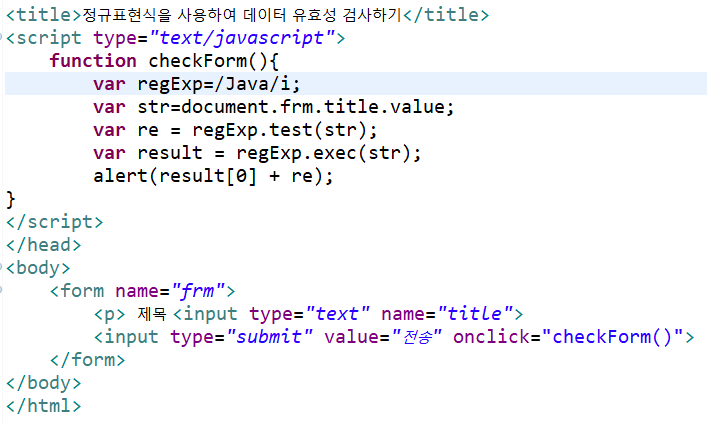Click the Korean label 제목

(152, 314)
